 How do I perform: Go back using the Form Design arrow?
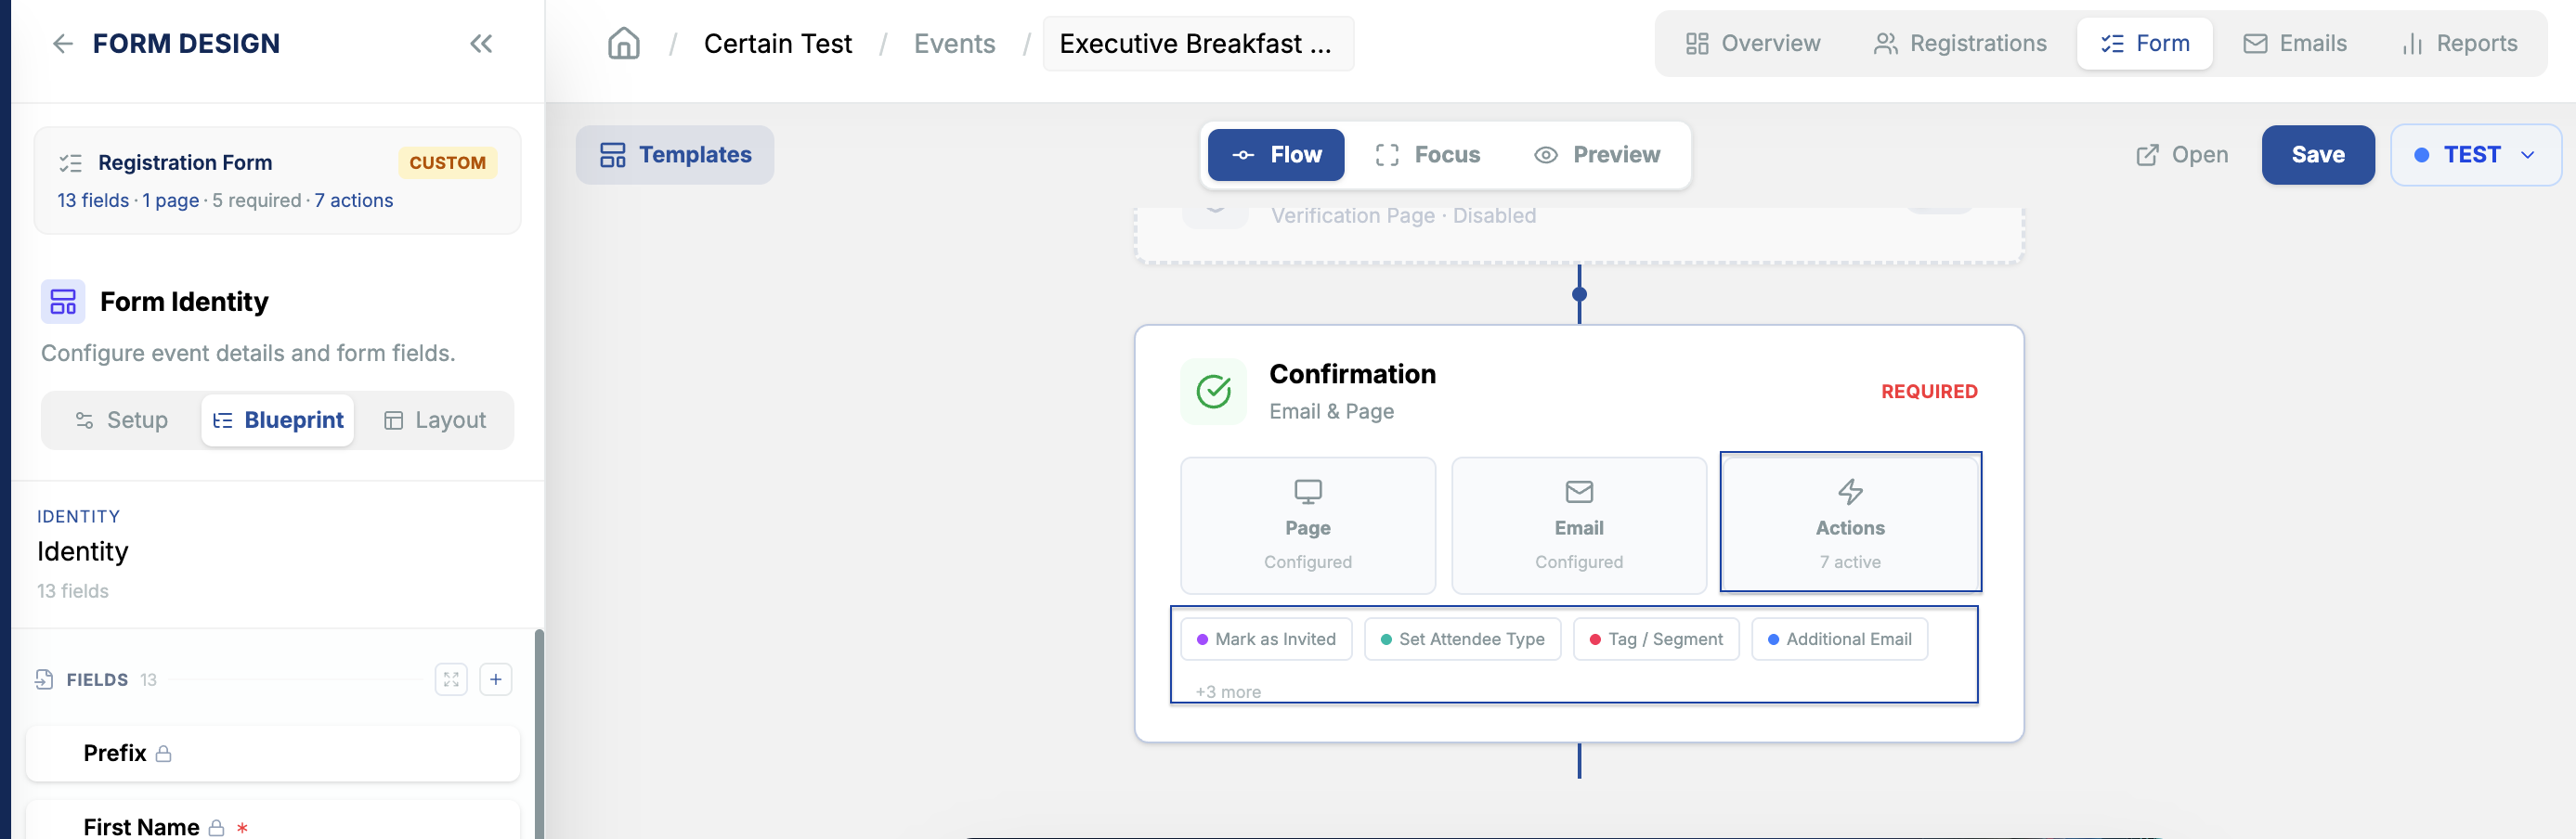[63, 44]
